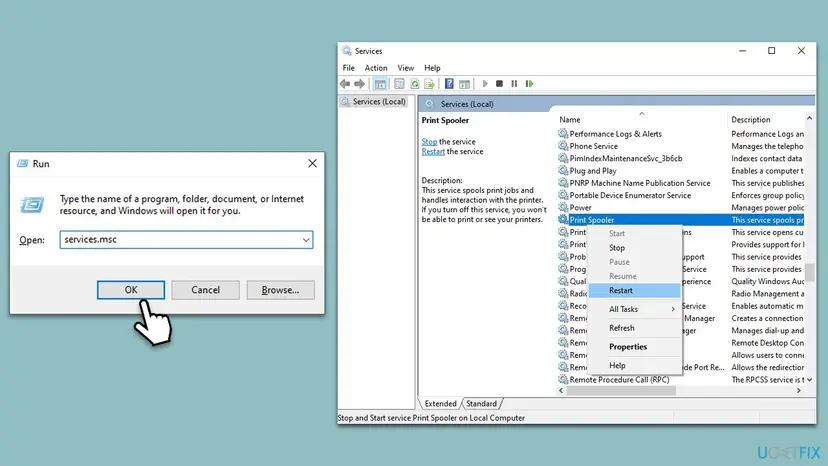The height and width of the screenshot is (466, 828).
Task: Choose Properties from the context menu
Action: (635, 347)
